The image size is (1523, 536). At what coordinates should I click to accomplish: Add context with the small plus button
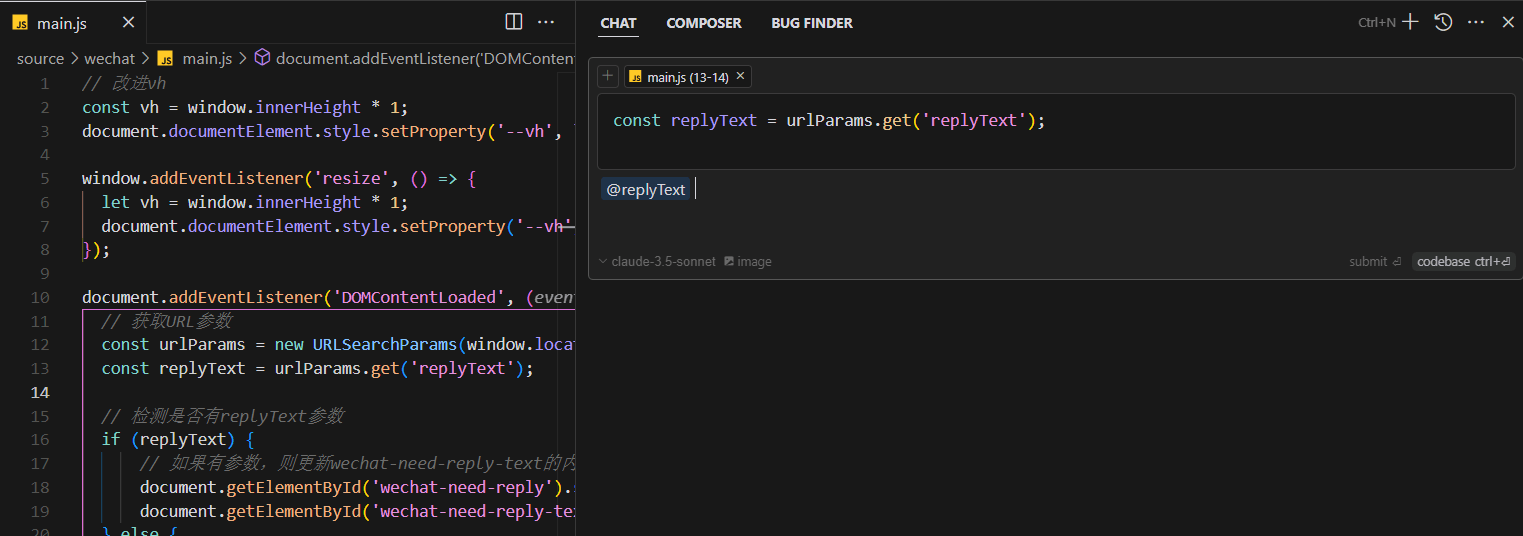click(607, 77)
